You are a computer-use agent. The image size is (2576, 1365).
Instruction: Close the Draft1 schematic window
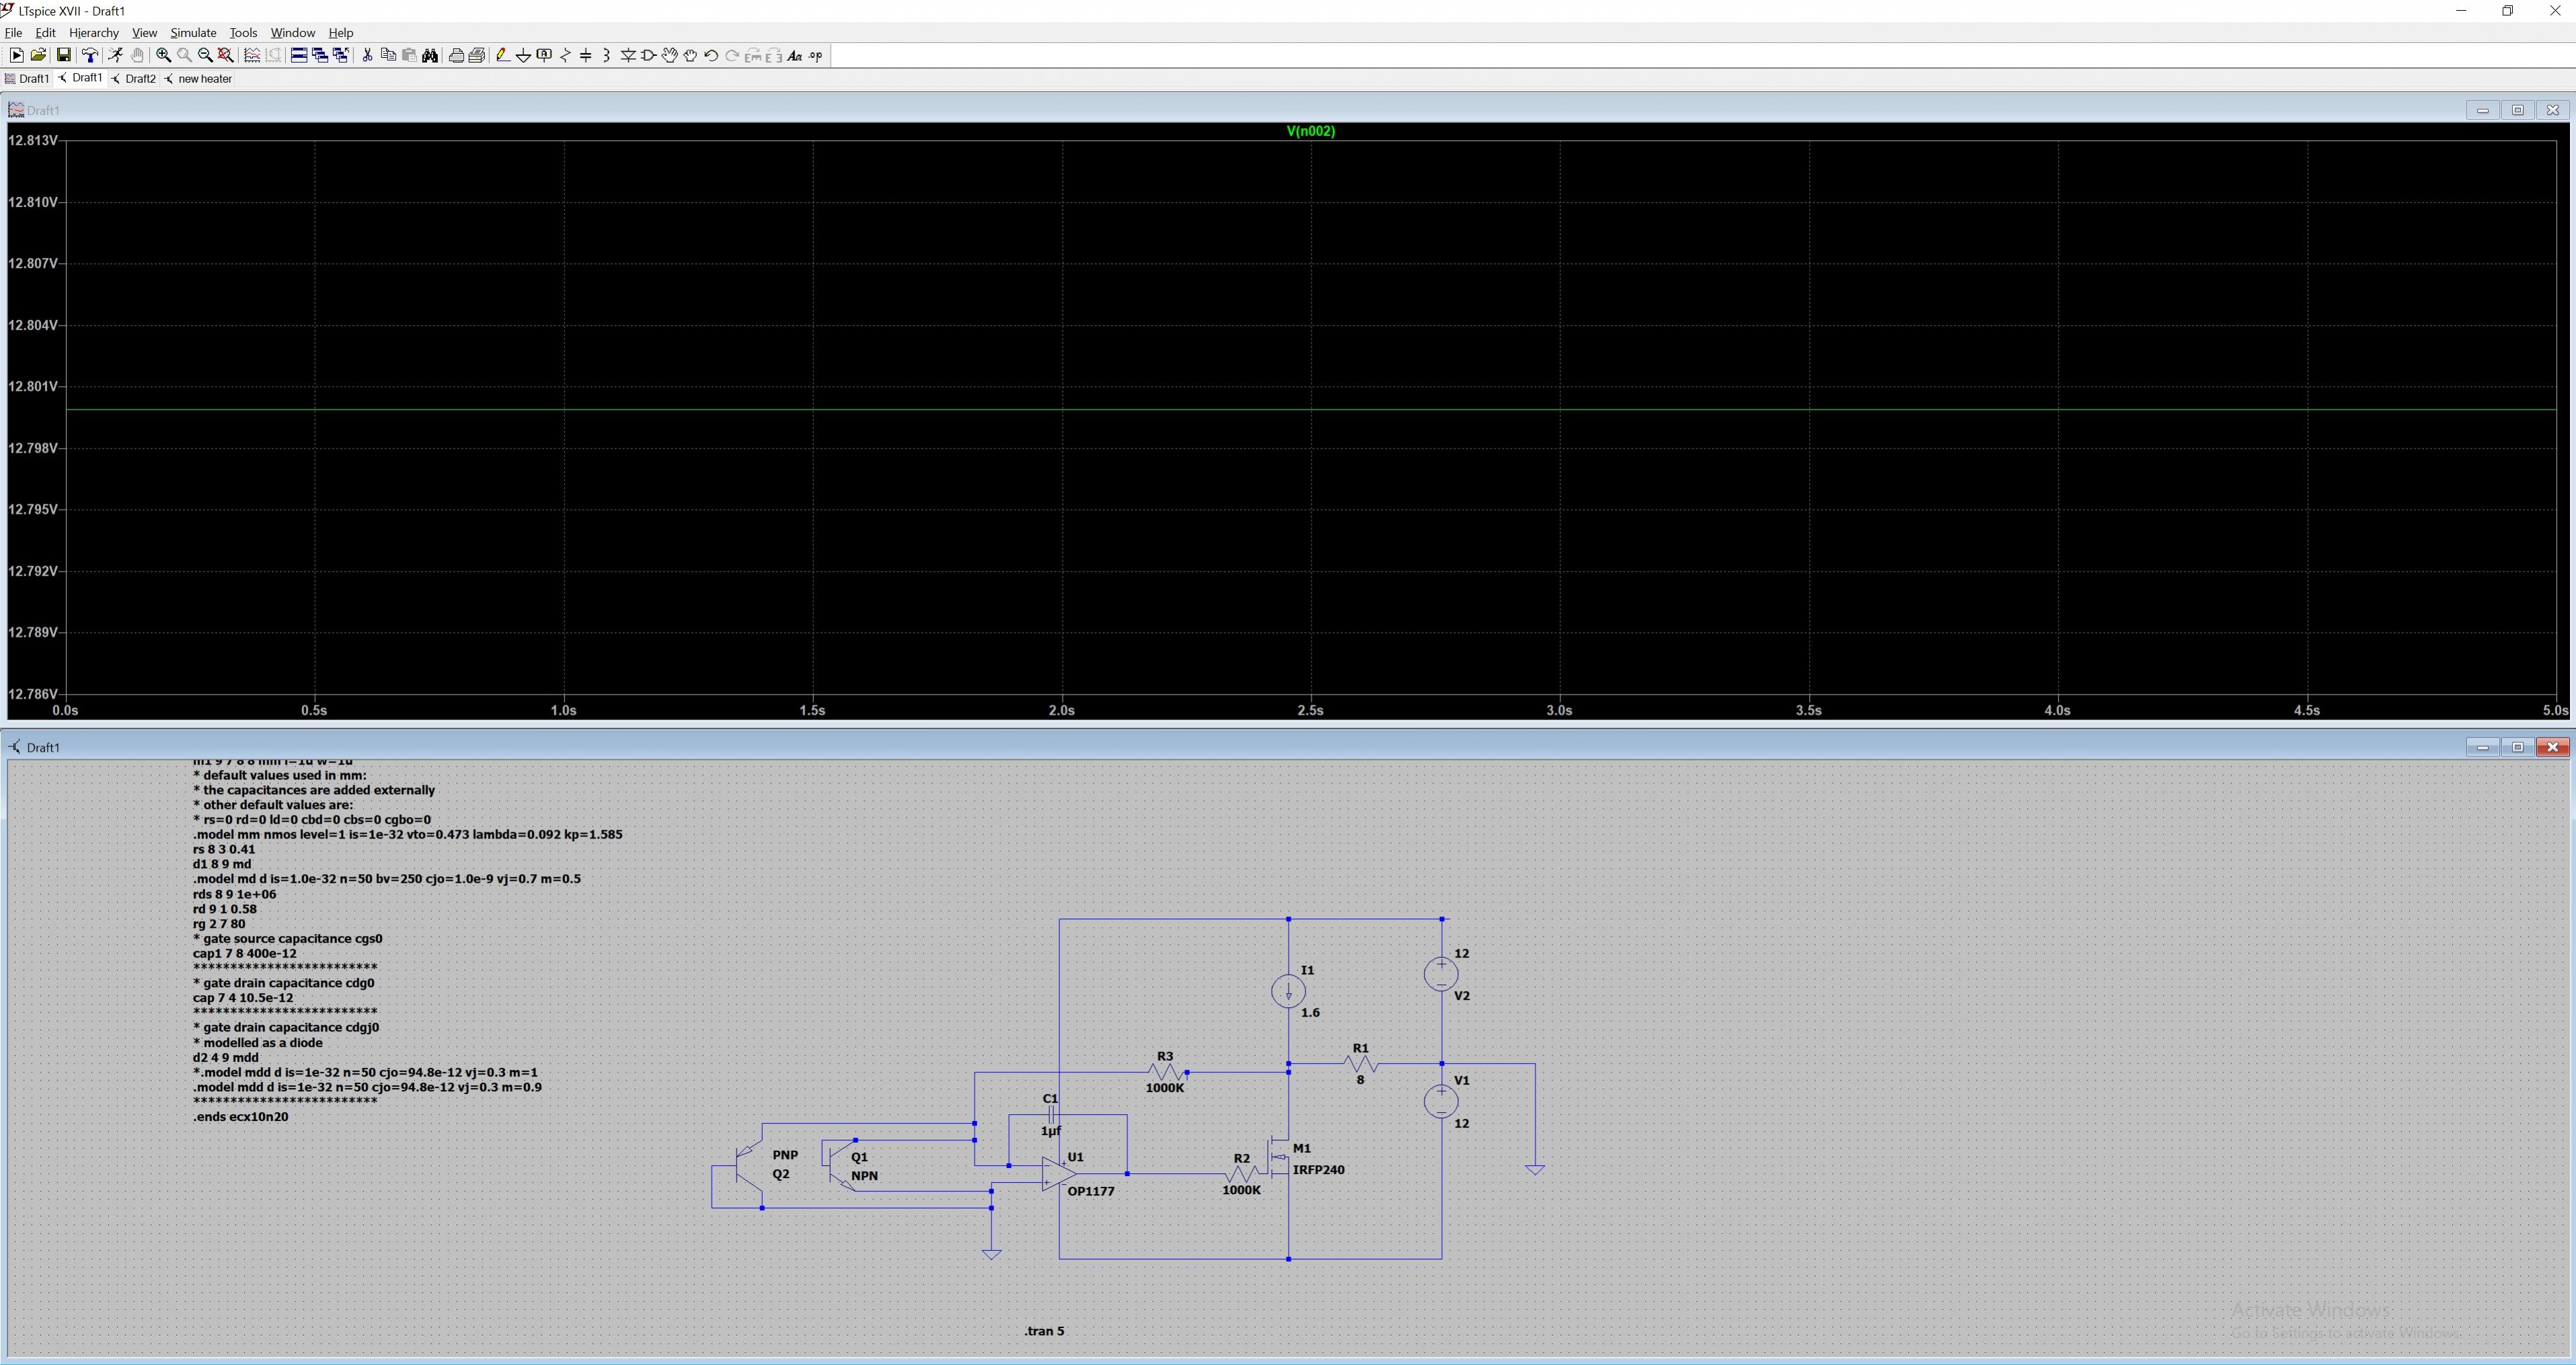click(2552, 747)
